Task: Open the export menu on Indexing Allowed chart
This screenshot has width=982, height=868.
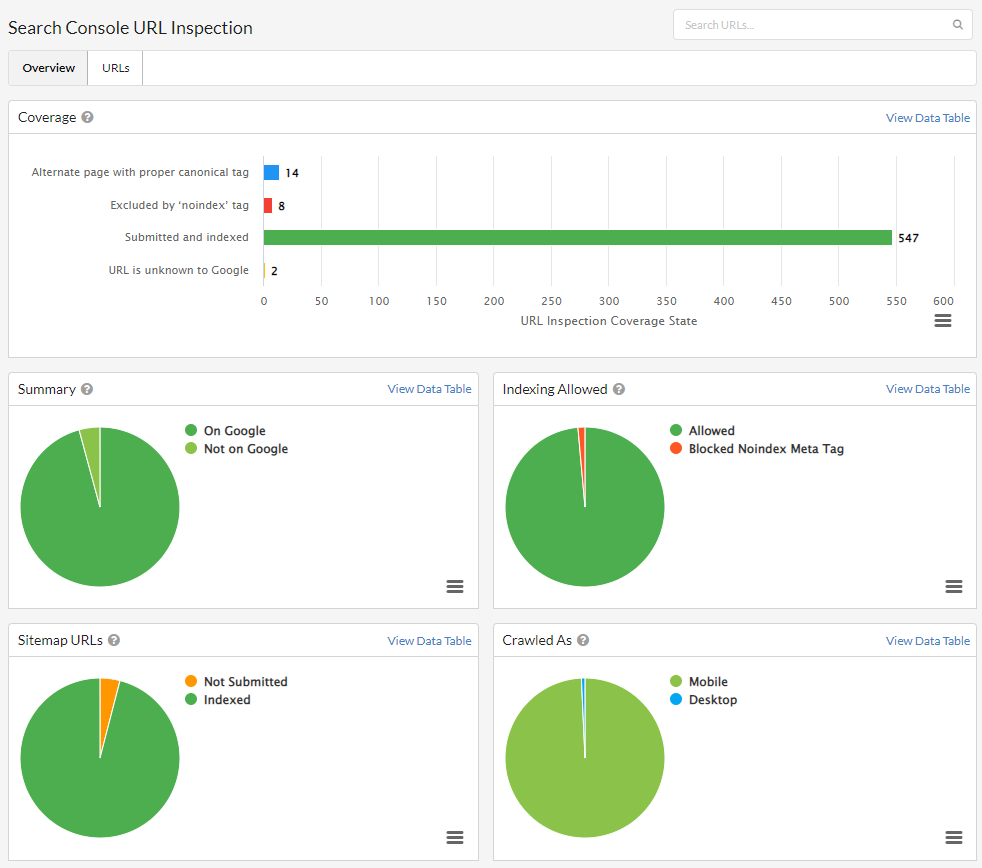Action: click(953, 586)
